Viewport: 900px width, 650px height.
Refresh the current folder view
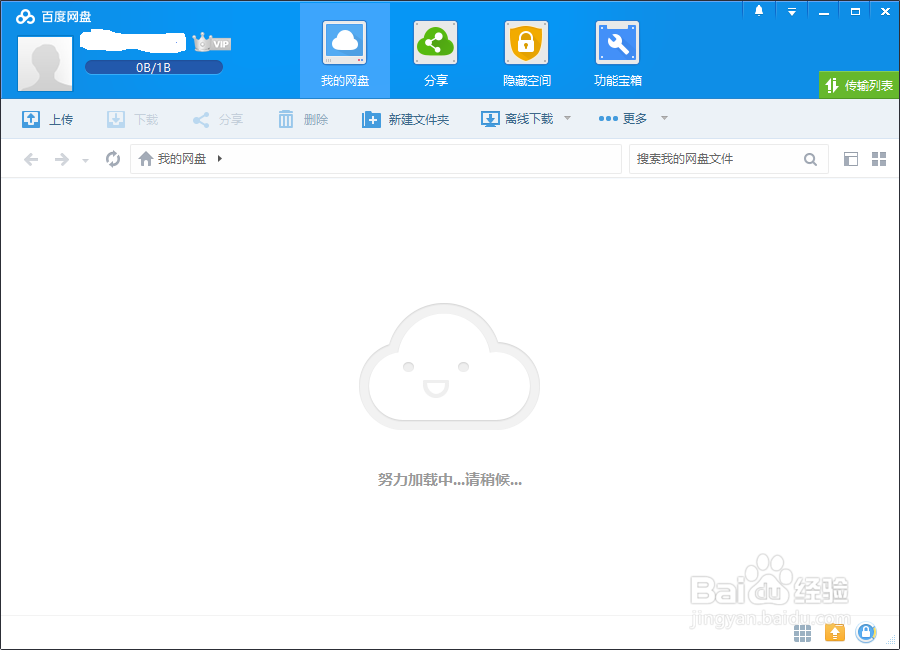112,158
